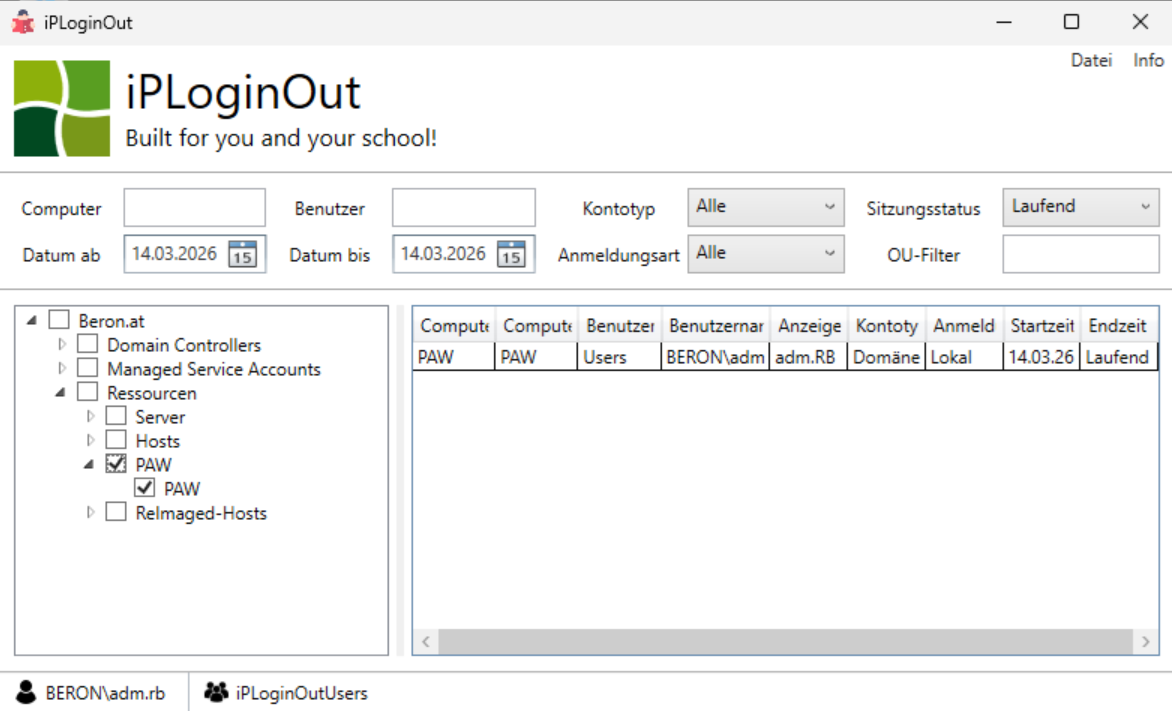Expand the Server tree node
Viewport: 1172px width, 711px height.
click(91, 417)
